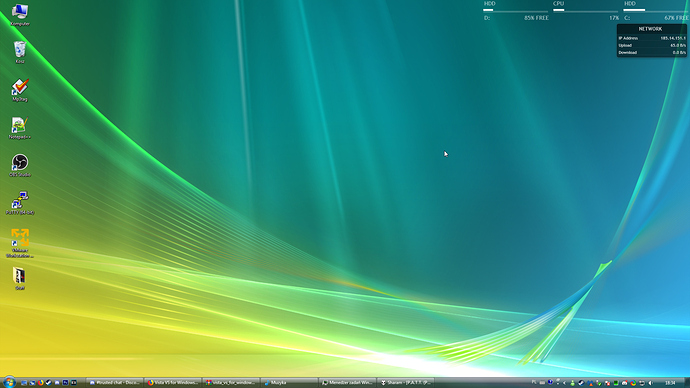Select the OBS Studio shortcut

pos(20,165)
